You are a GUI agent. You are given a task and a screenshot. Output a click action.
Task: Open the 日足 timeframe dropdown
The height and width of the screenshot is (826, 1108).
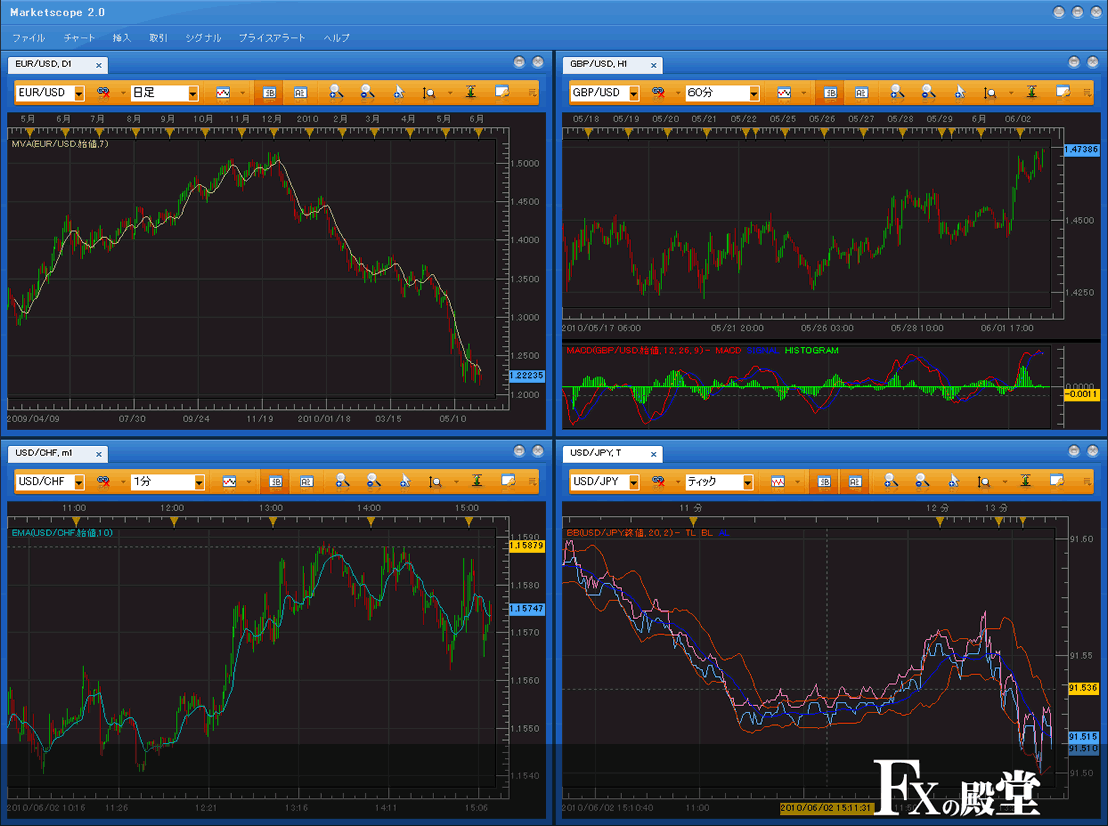193,93
